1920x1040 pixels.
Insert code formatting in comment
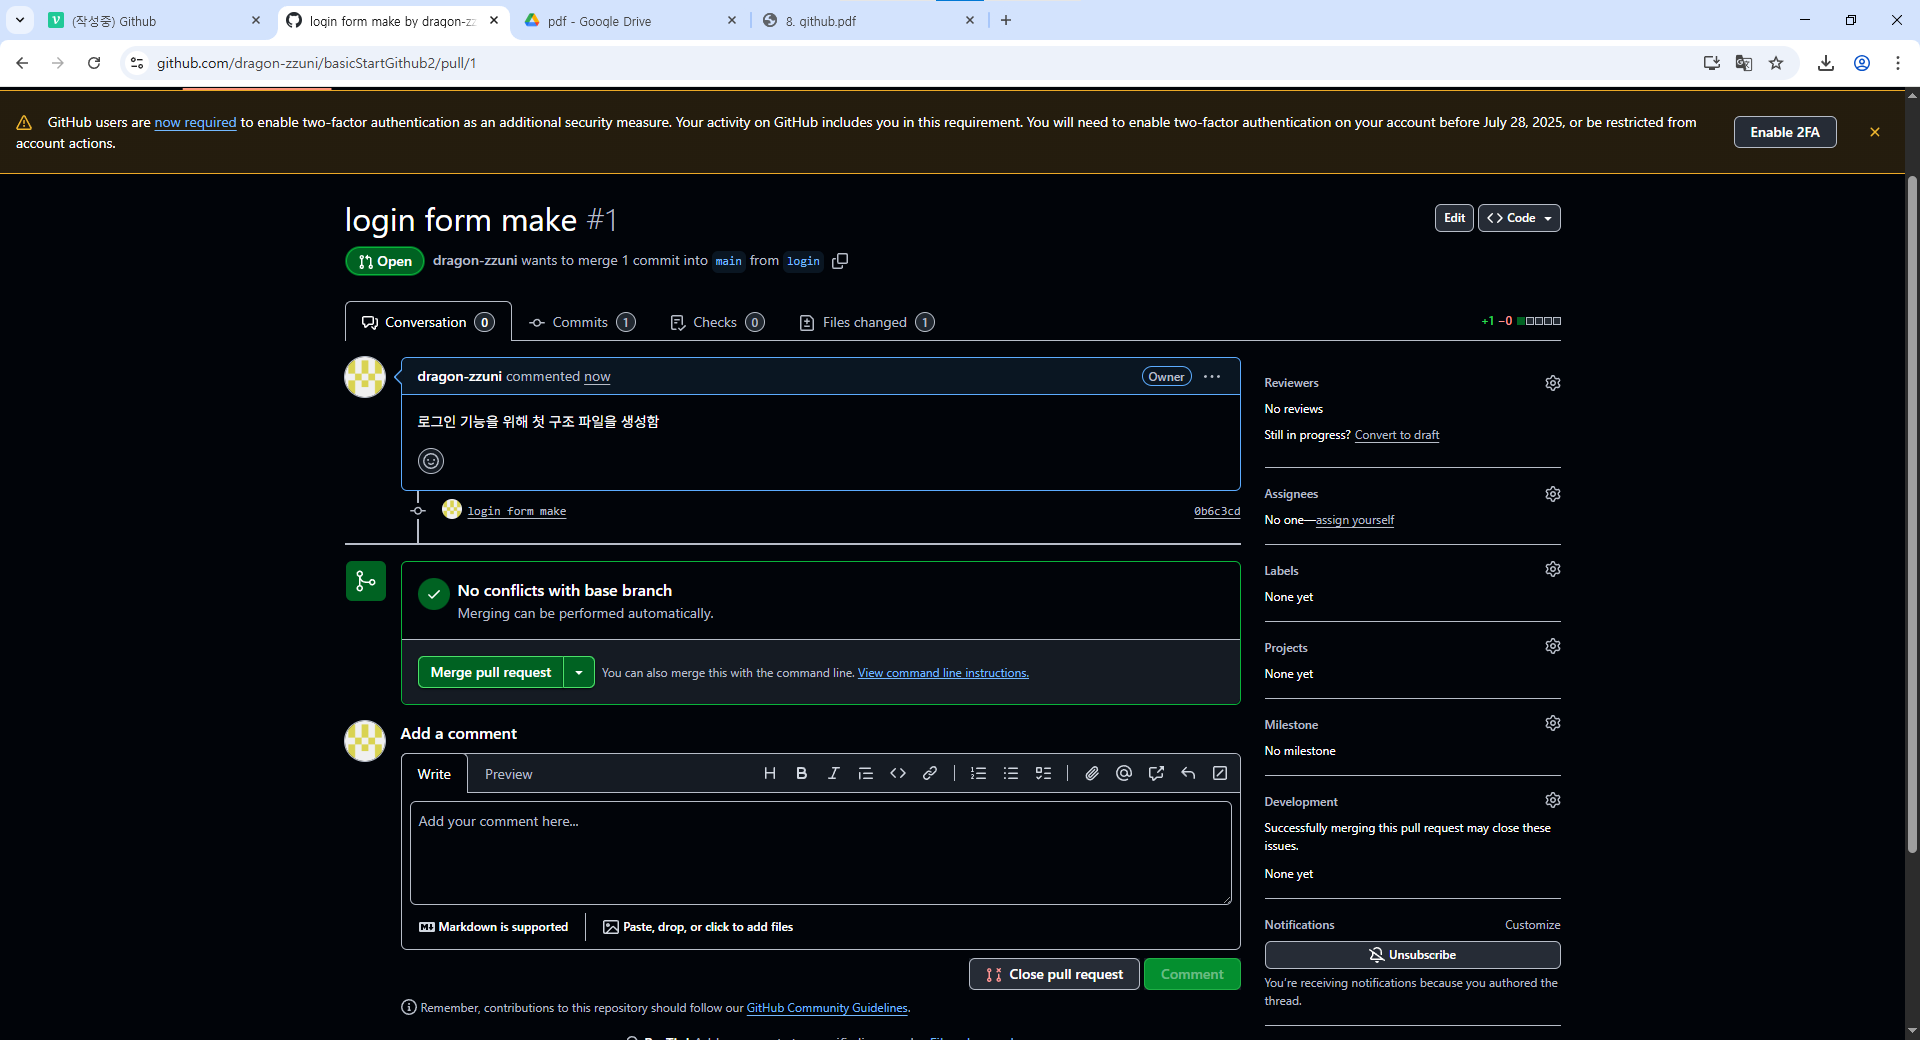coord(898,773)
